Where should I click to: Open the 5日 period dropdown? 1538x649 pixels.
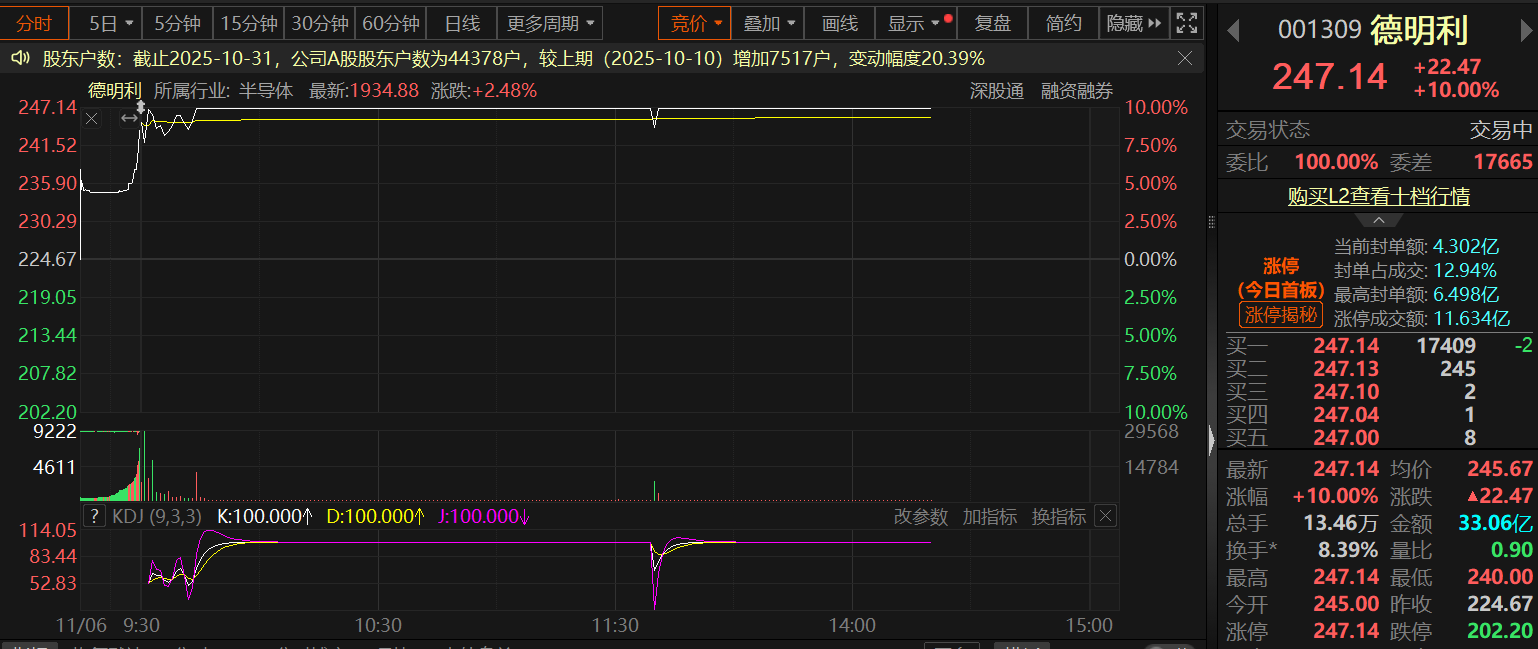108,23
